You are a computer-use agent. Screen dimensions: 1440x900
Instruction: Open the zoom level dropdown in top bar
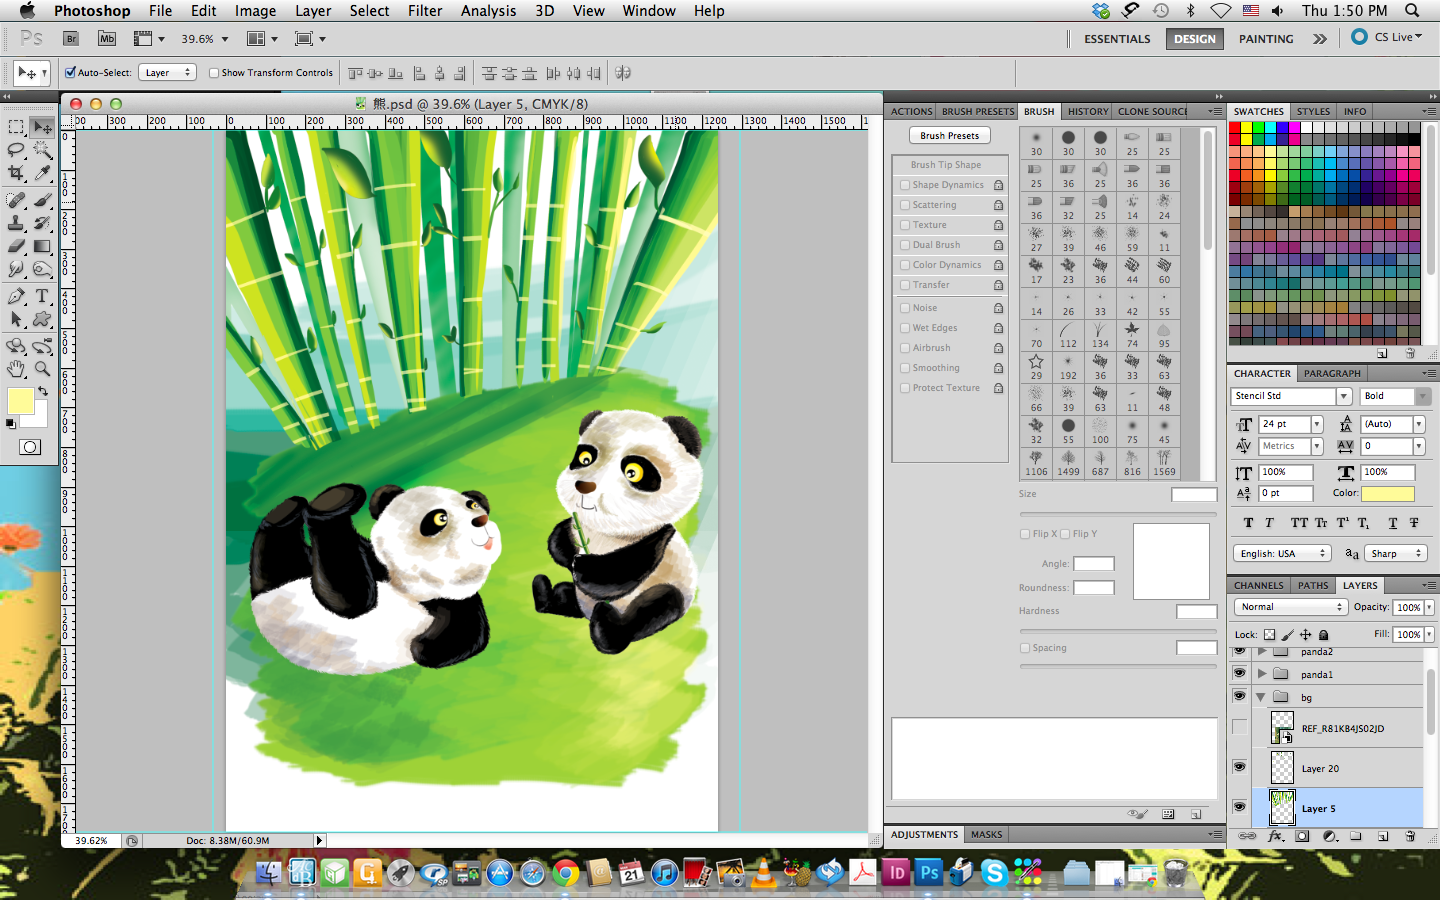tap(225, 39)
